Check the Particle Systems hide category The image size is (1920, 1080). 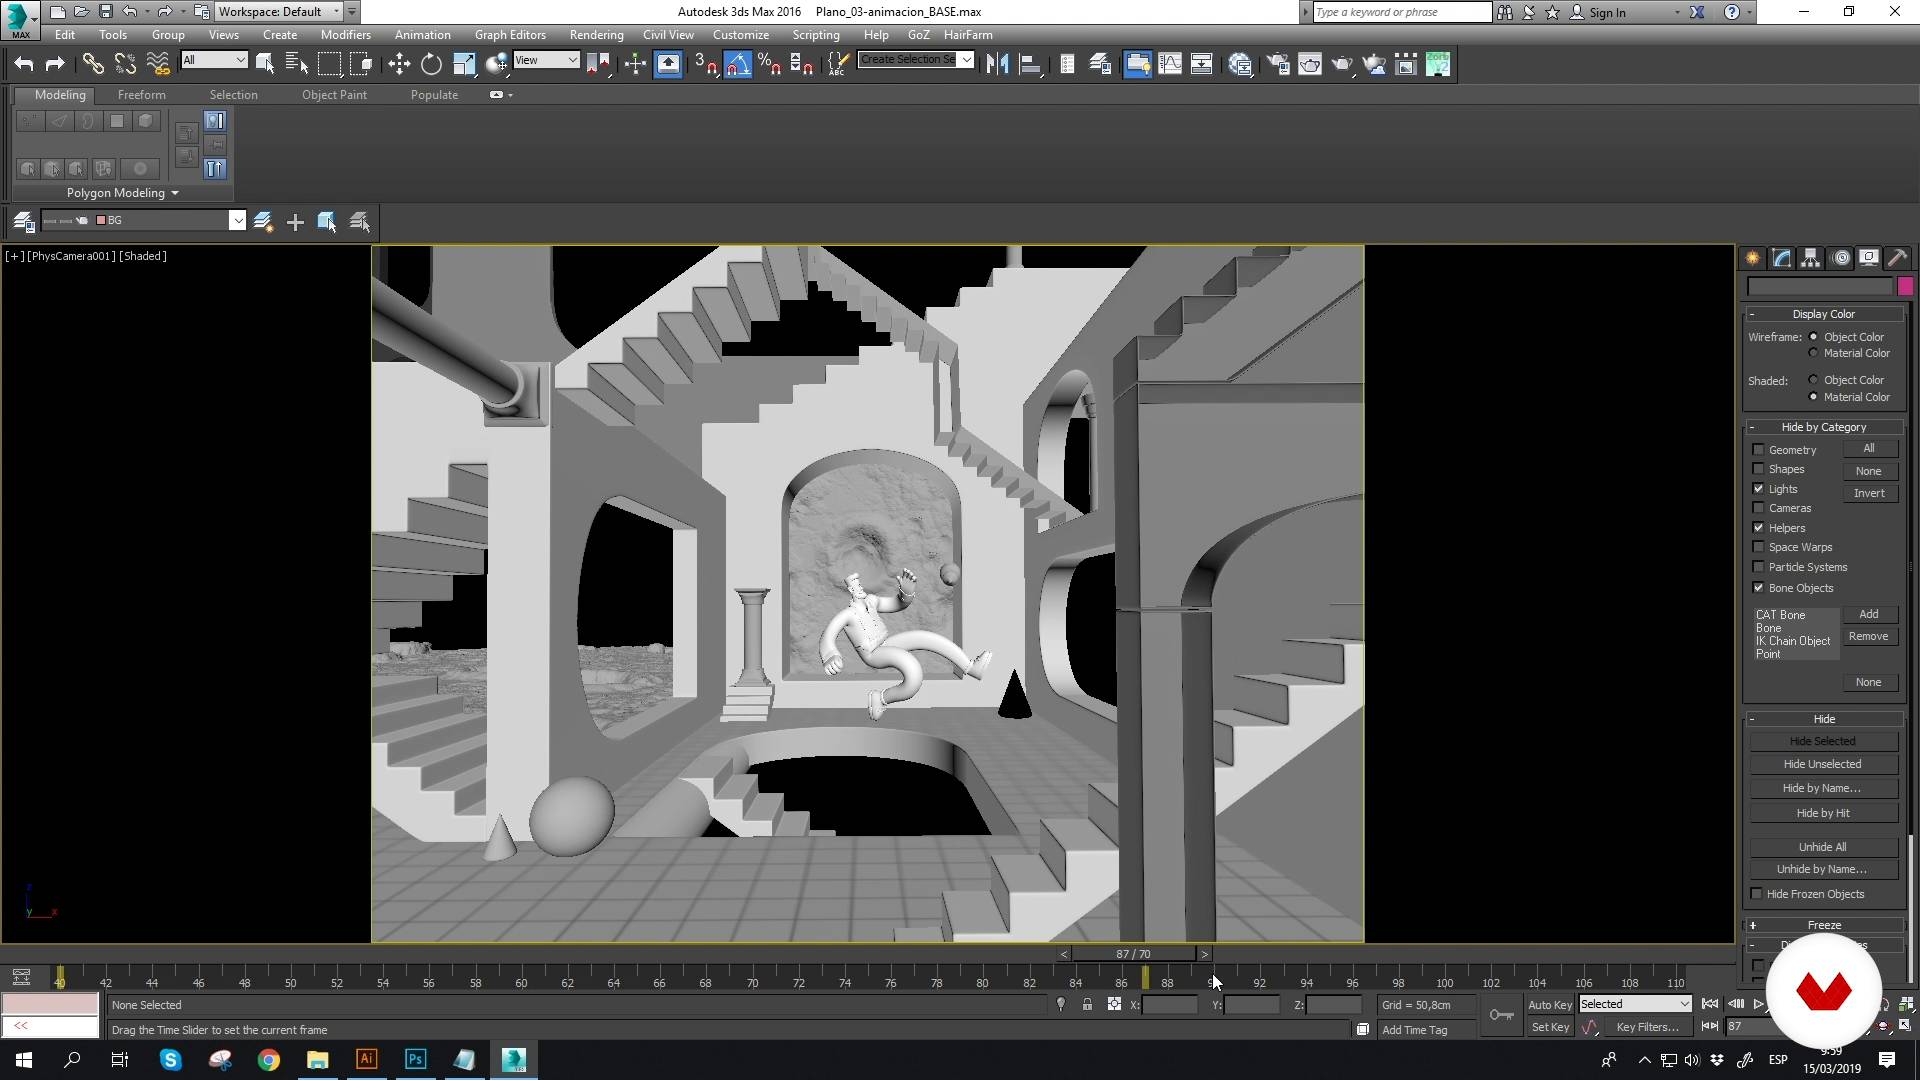1758,567
